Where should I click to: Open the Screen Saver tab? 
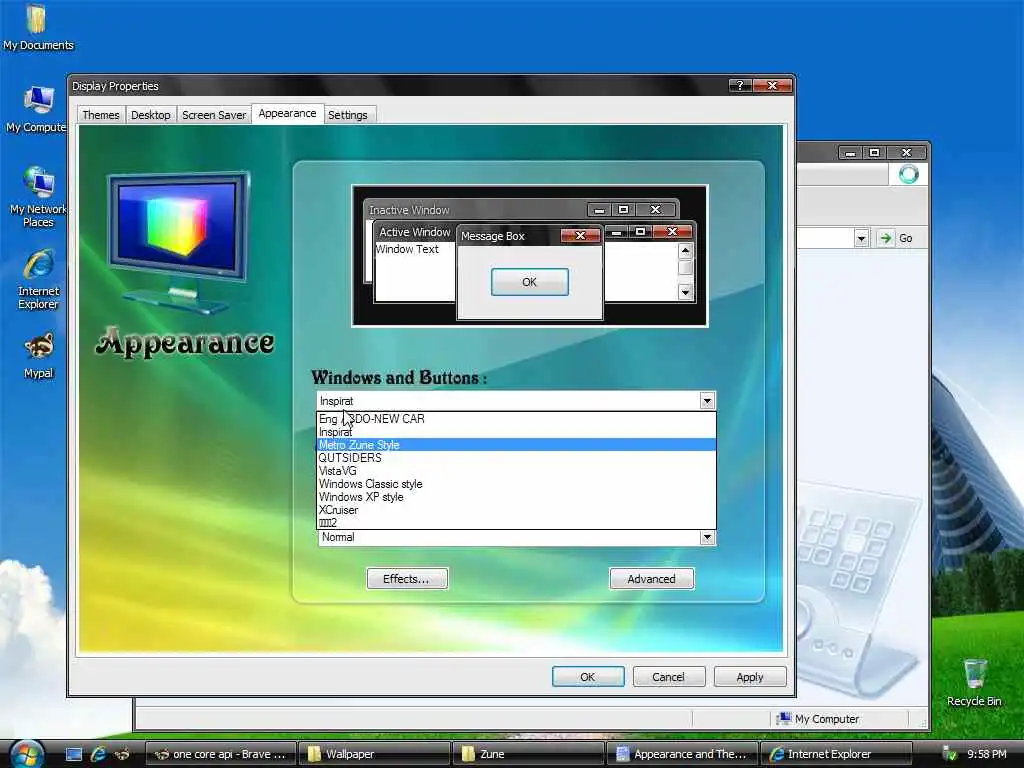[214, 115]
